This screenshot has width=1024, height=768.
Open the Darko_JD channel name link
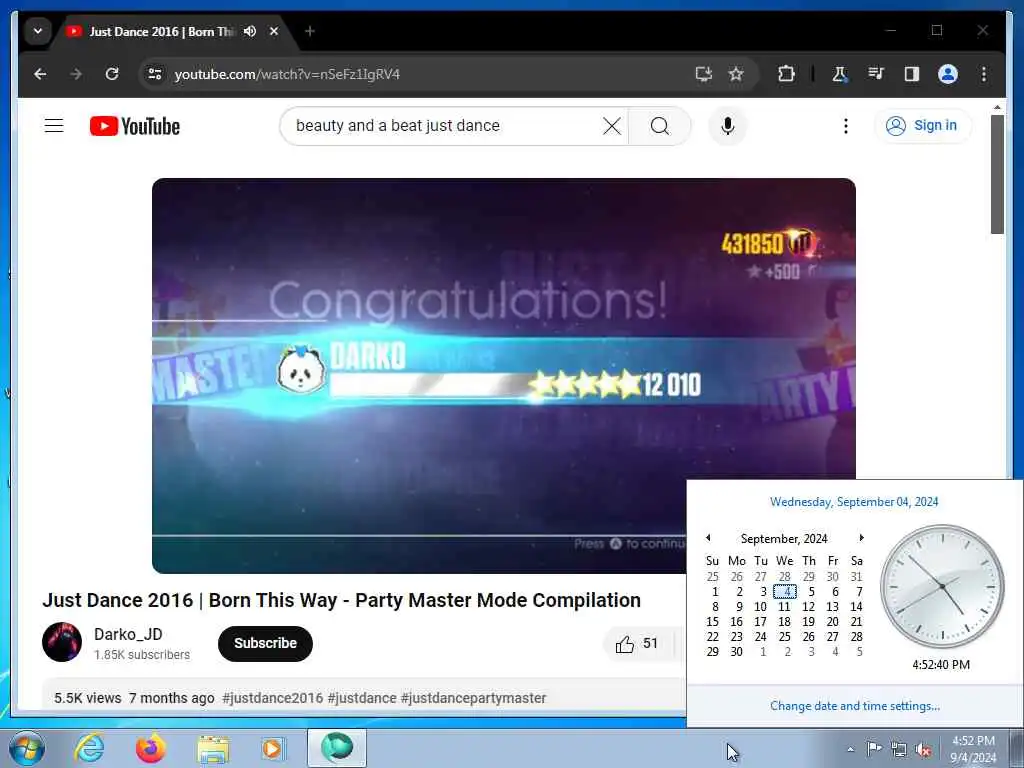click(x=128, y=634)
